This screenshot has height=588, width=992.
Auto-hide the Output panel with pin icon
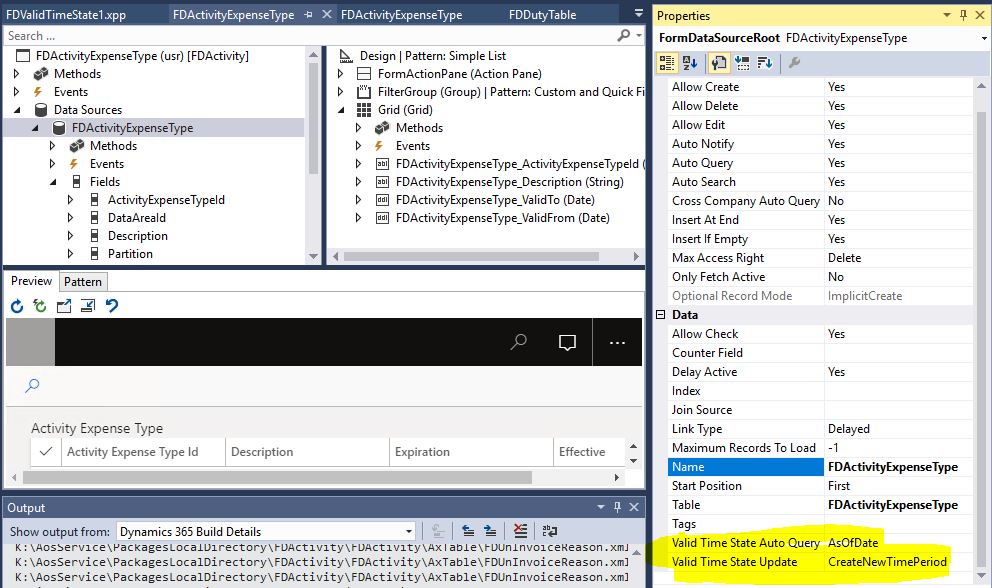click(617, 507)
